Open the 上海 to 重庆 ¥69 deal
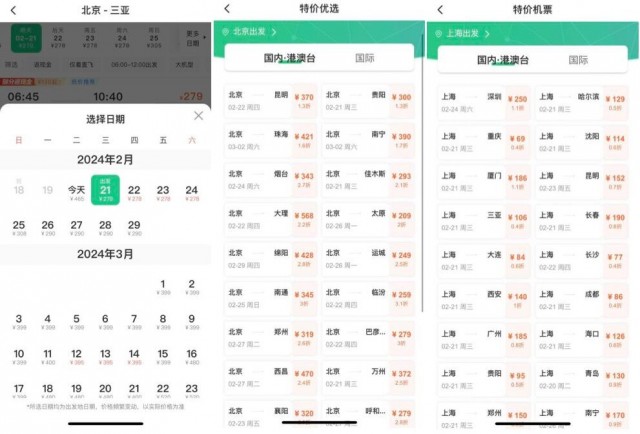This screenshot has width=640, height=434. coord(484,142)
